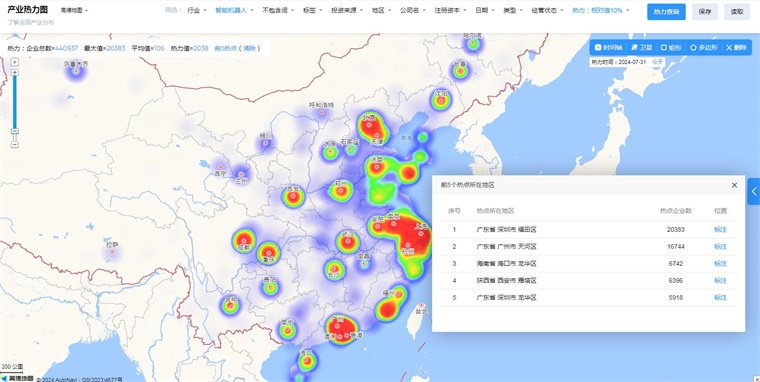
Task: Click the 前5热点 link
Action: [225, 48]
